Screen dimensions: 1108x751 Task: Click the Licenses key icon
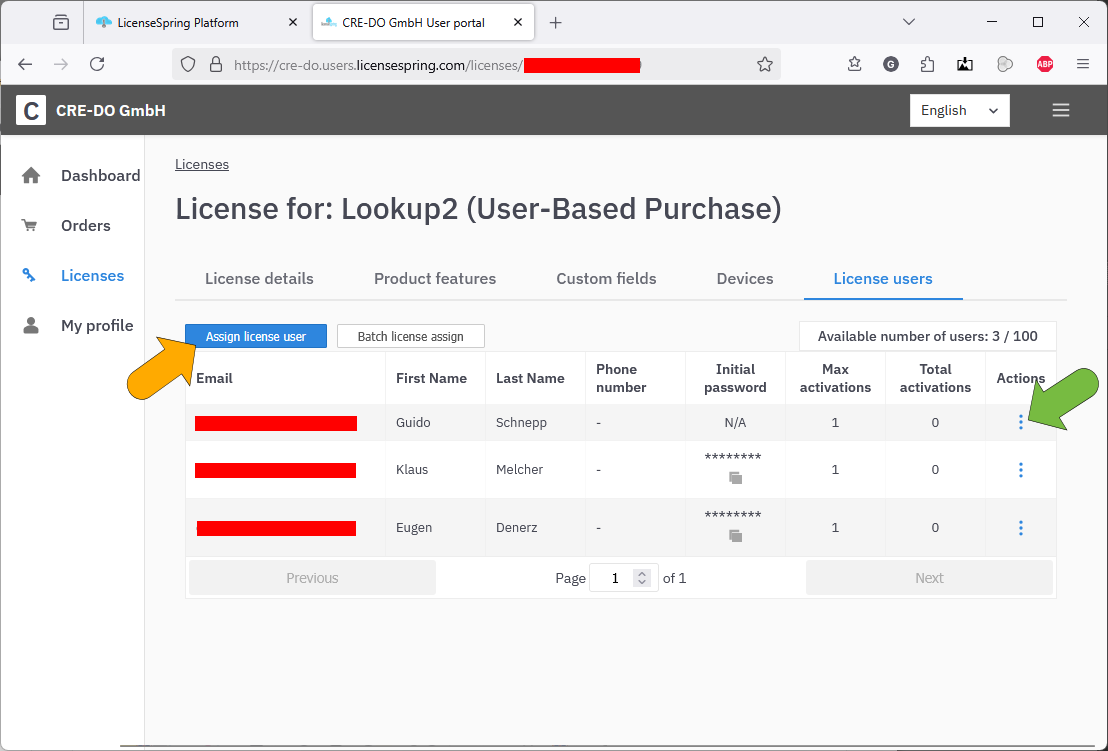[29, 275]
